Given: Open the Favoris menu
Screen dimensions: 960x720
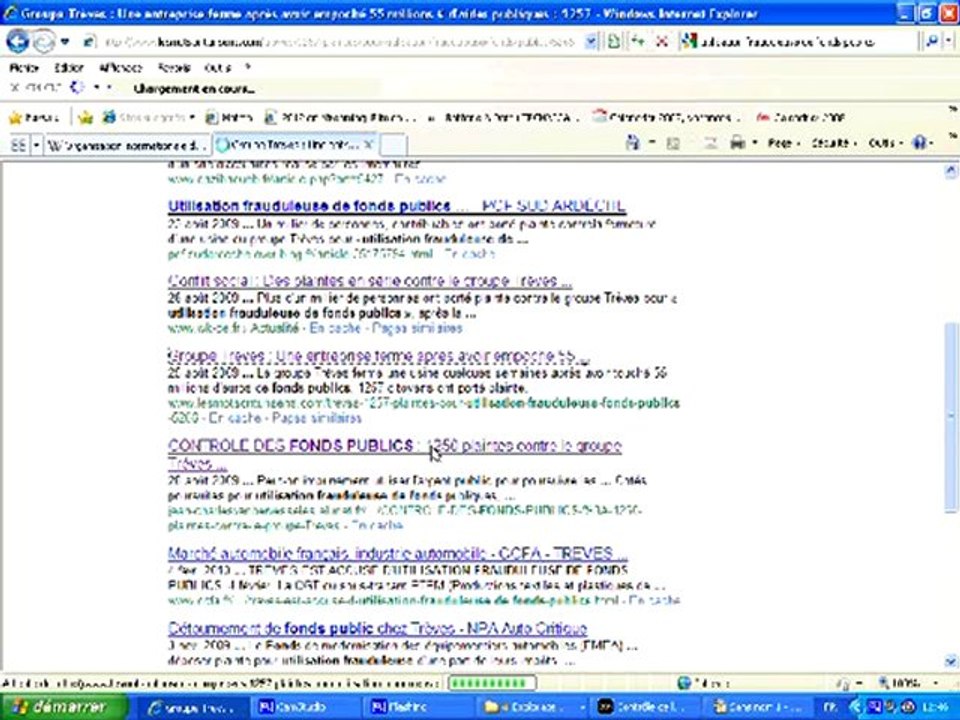Looking at the screenshot, I should coord(174,68).
